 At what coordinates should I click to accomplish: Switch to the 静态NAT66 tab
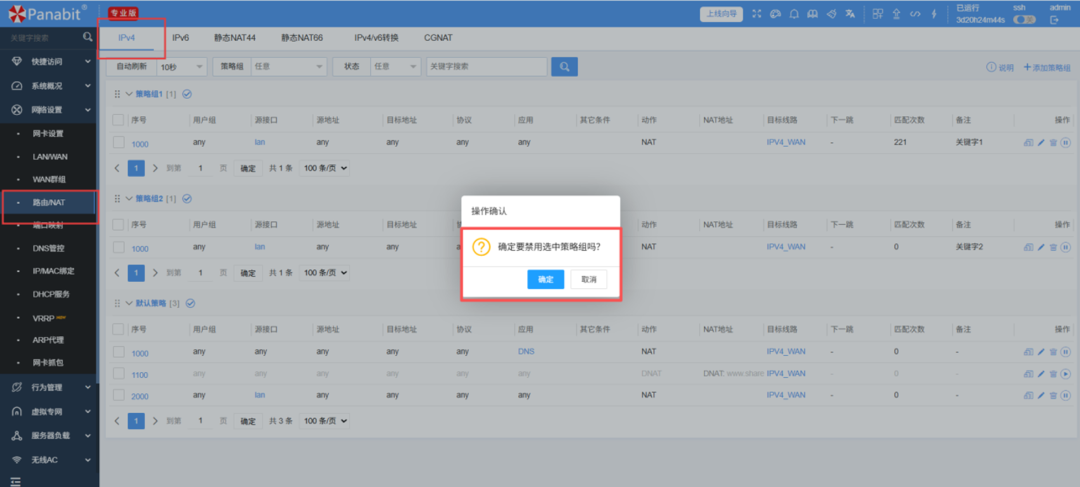point(302,38)
